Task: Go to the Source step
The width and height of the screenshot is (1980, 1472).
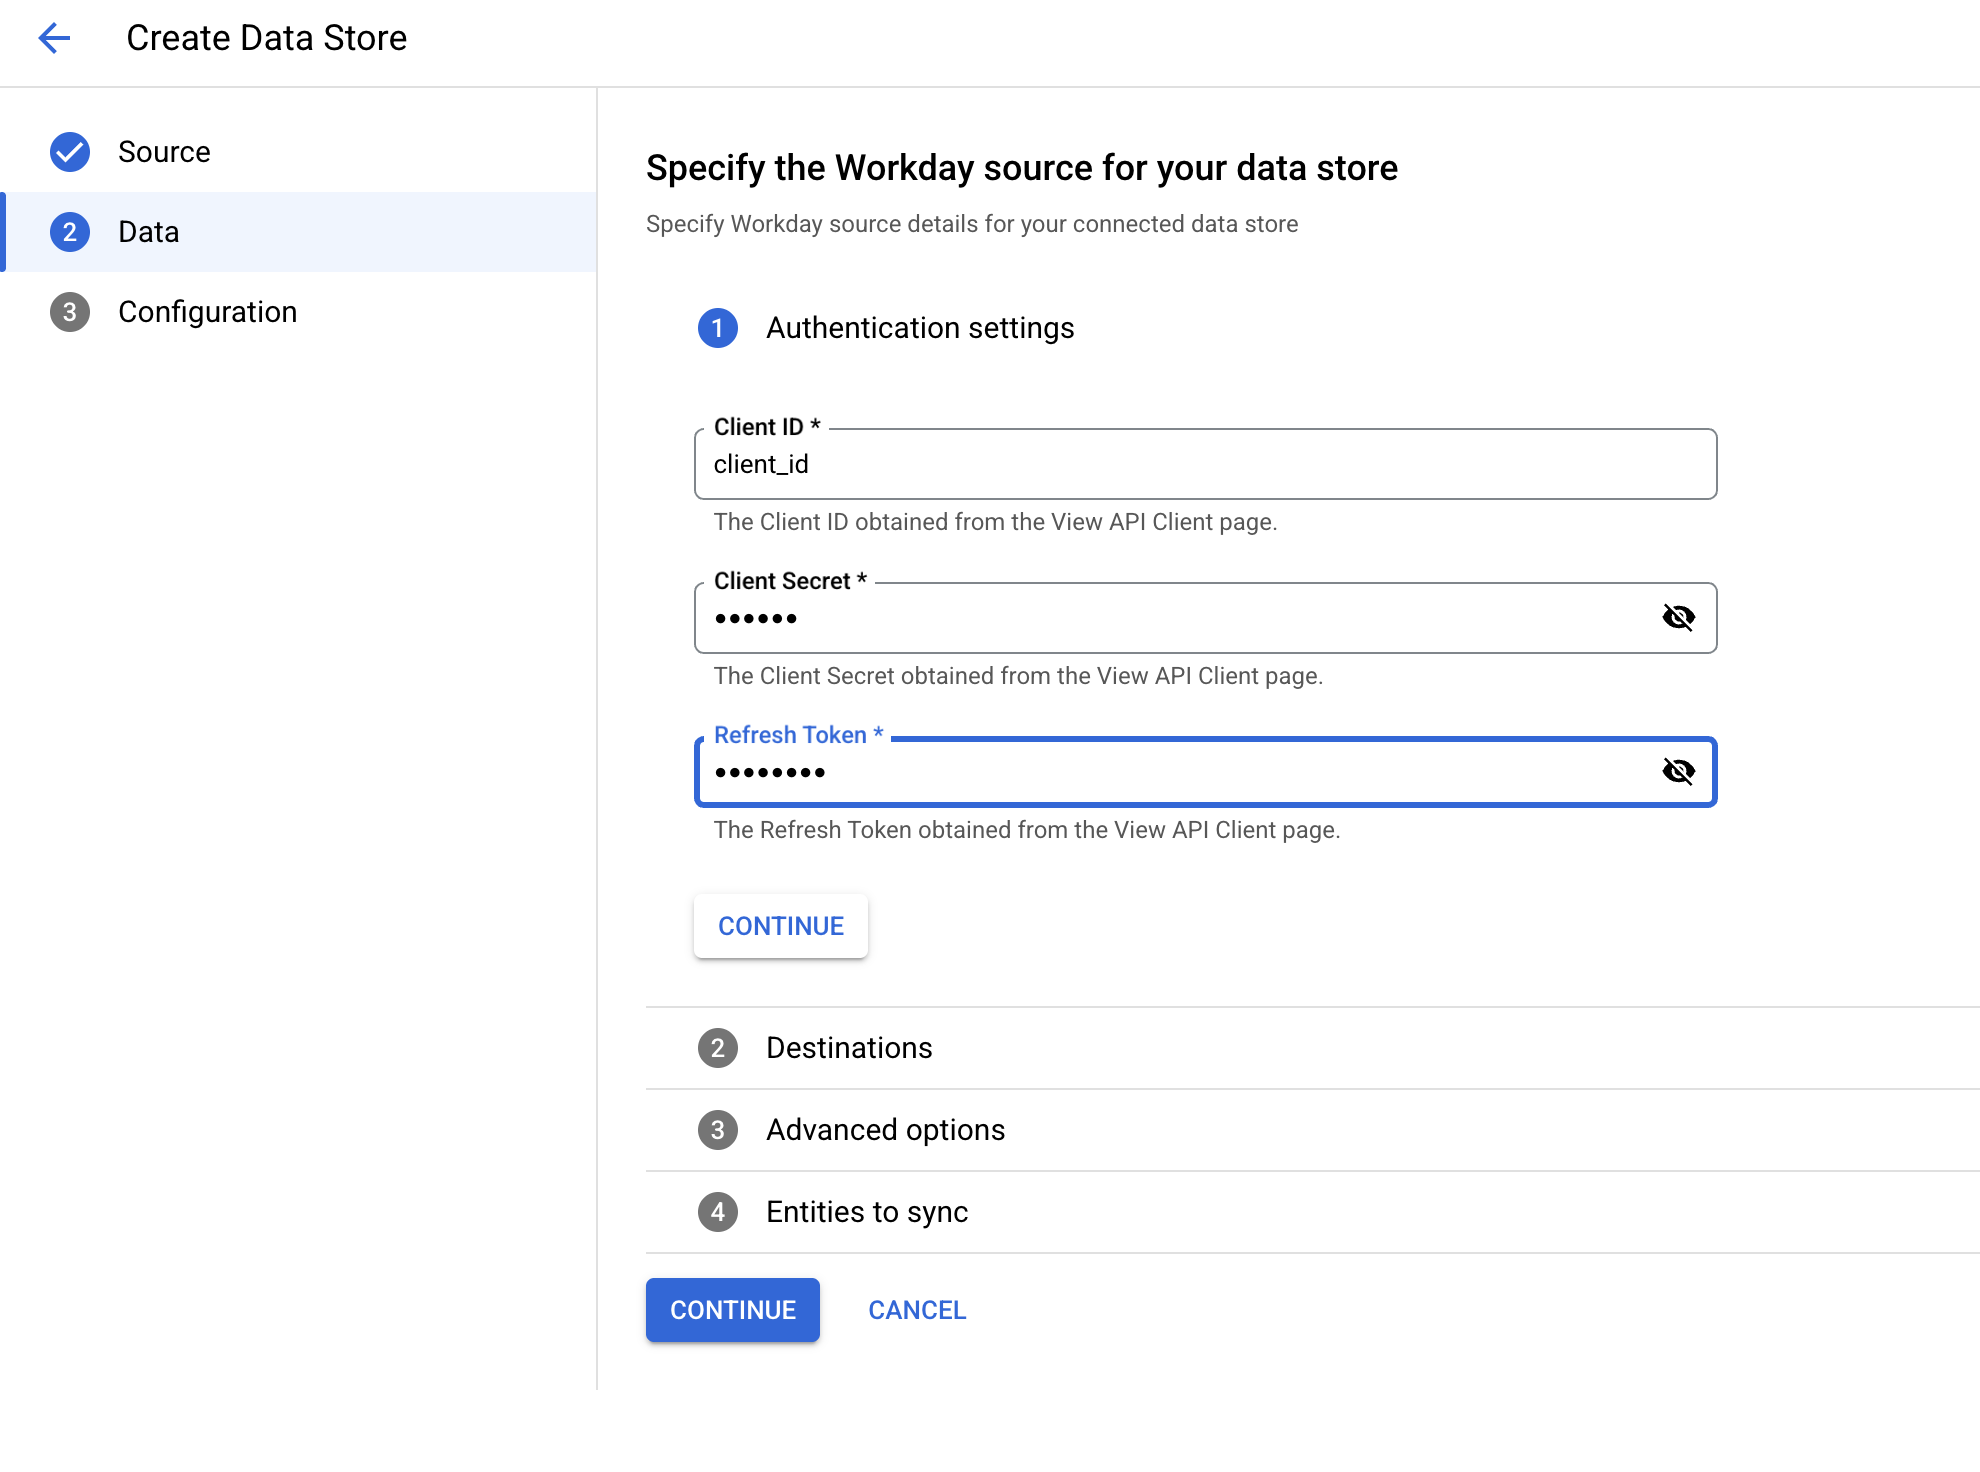Action: point(300,152)
